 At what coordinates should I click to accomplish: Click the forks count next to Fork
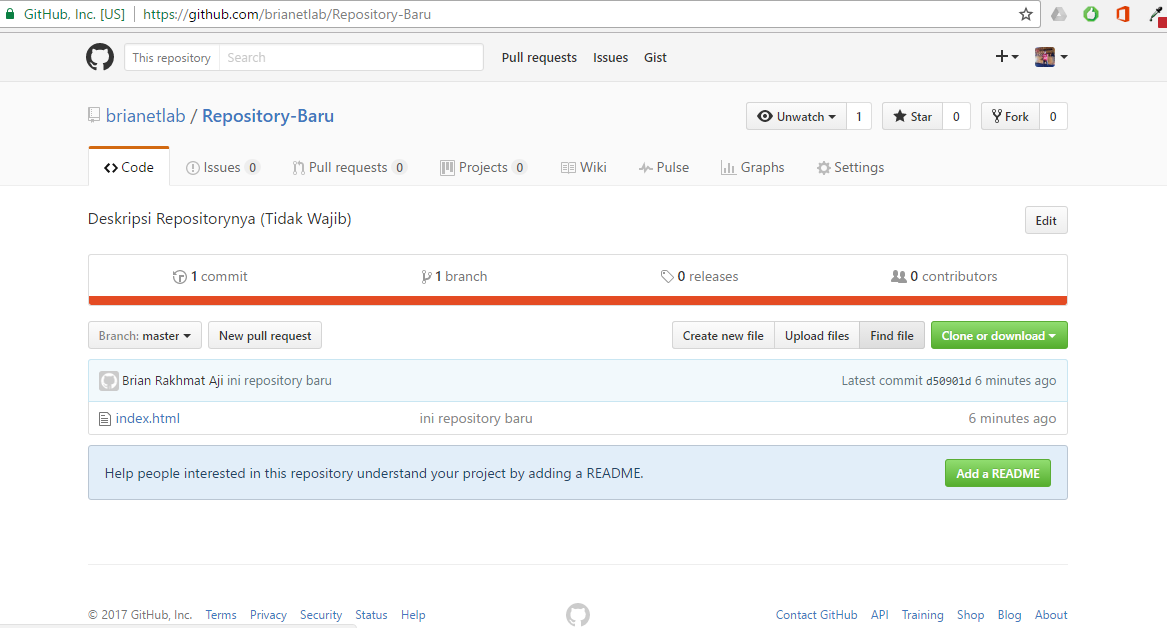(x=1053, y=116)
